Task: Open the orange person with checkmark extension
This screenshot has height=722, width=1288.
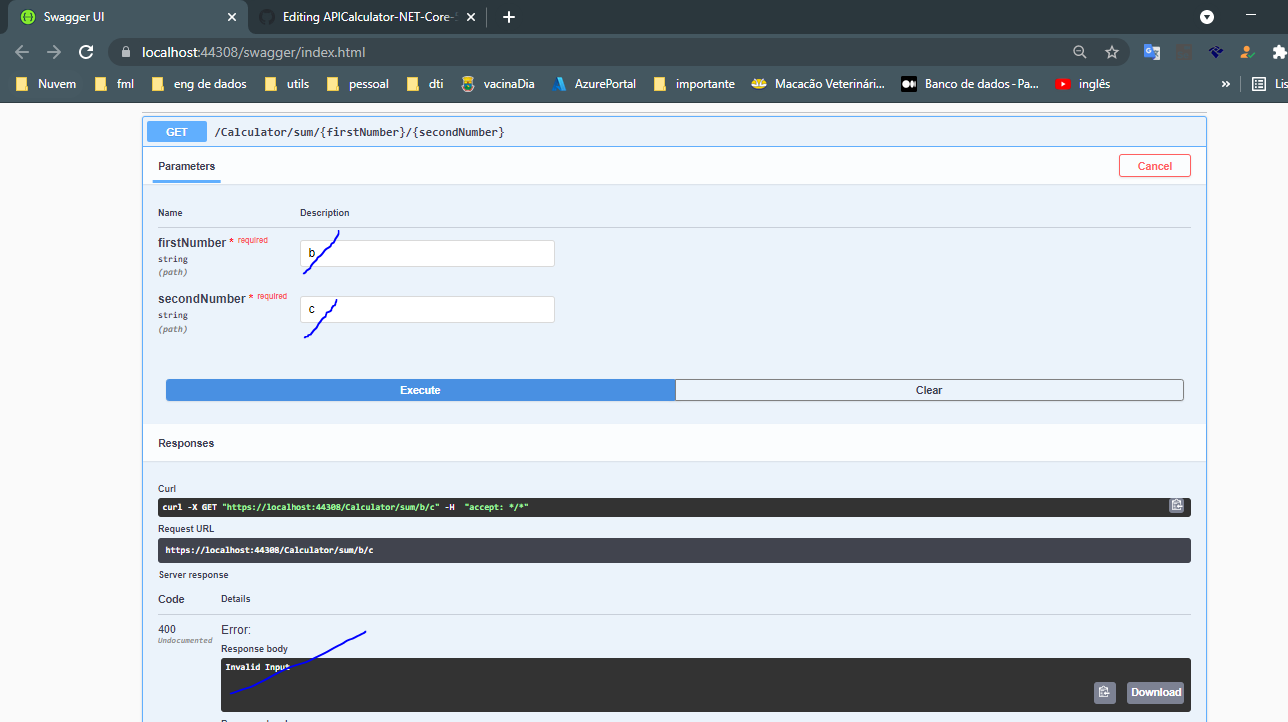Action: (1247, 52)
